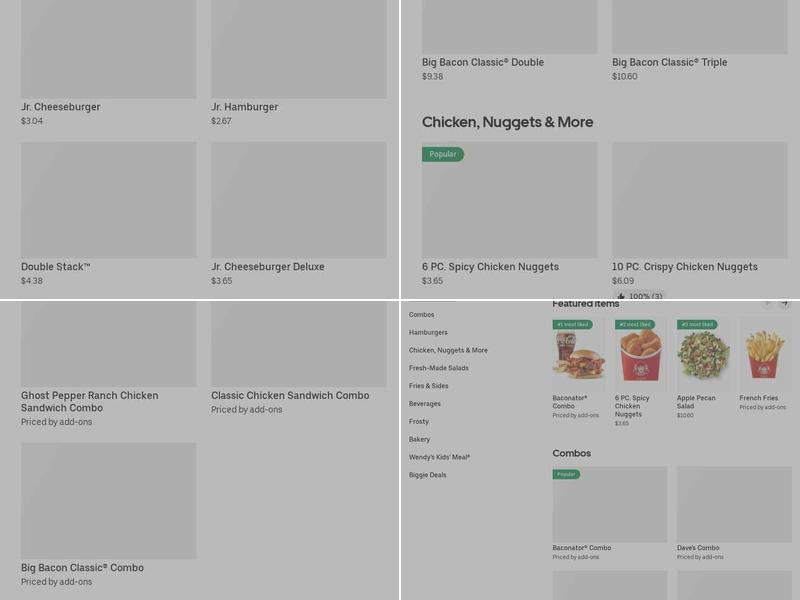The width and height of the screenshot is (800, 600).
Task: Click the $9.38 price under Big Bacon Classic Double
Action: click(x=432, y=77)
